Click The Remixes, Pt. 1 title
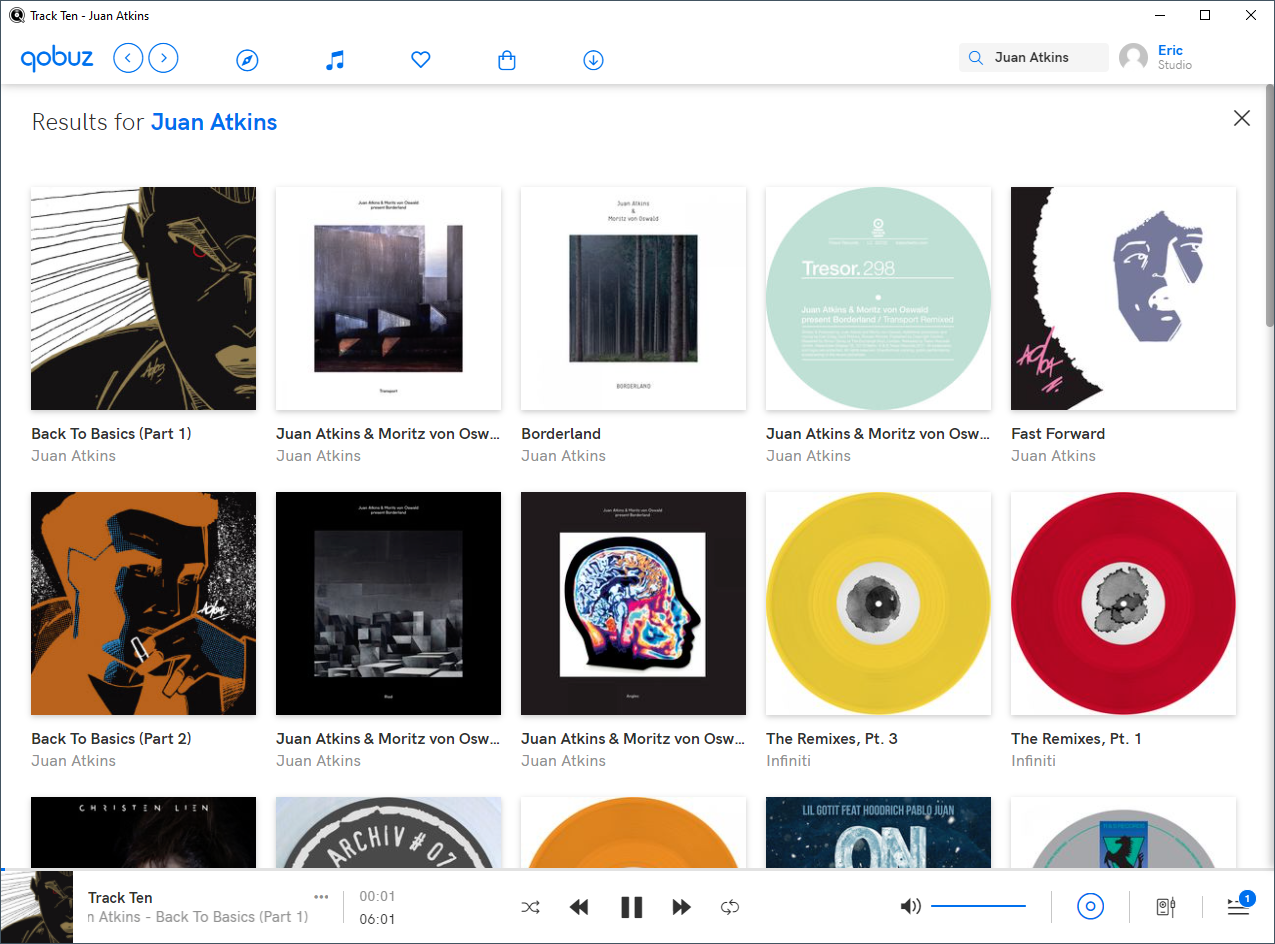The width and height of the screenshot is (1275, 944). click(1076, 739)
